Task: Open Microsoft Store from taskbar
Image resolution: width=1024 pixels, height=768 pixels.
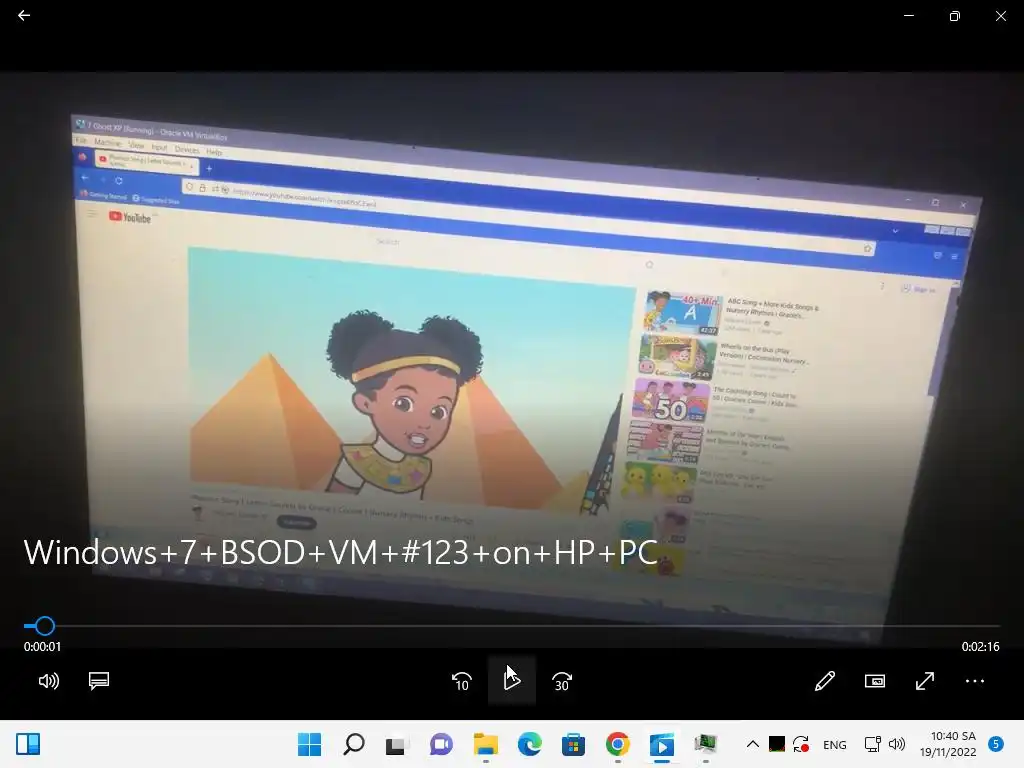Action: [x=573, y=744]
